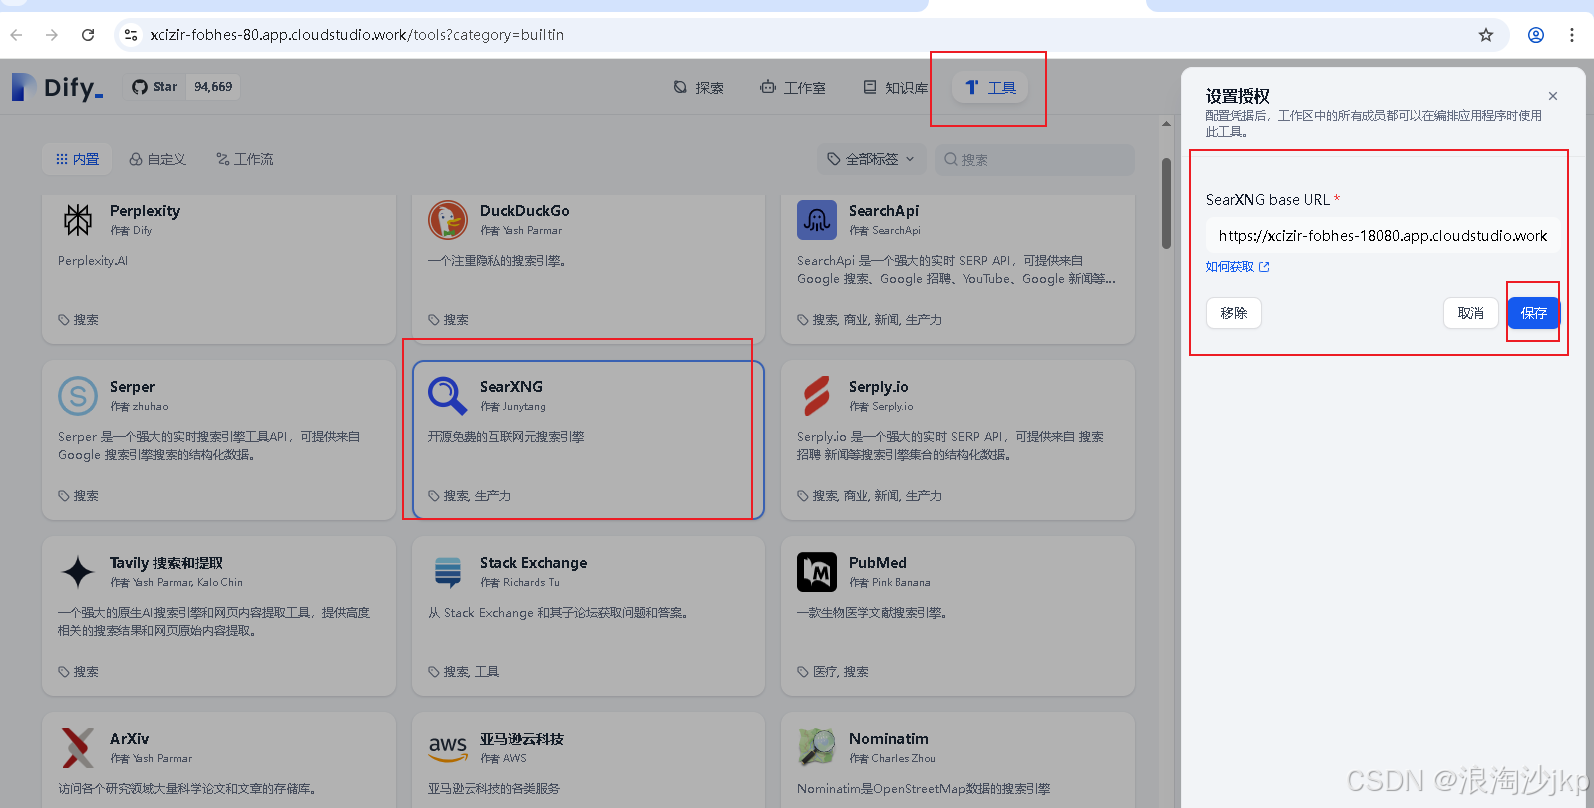This screenshot has width=1594, height=808.
Task: Open the Tavily star icon
Action: pos(78,572)
